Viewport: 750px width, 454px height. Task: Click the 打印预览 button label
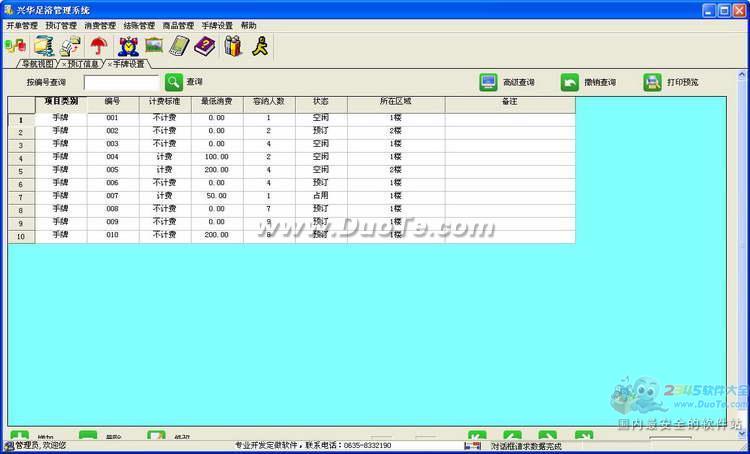[x=683, y=82]
